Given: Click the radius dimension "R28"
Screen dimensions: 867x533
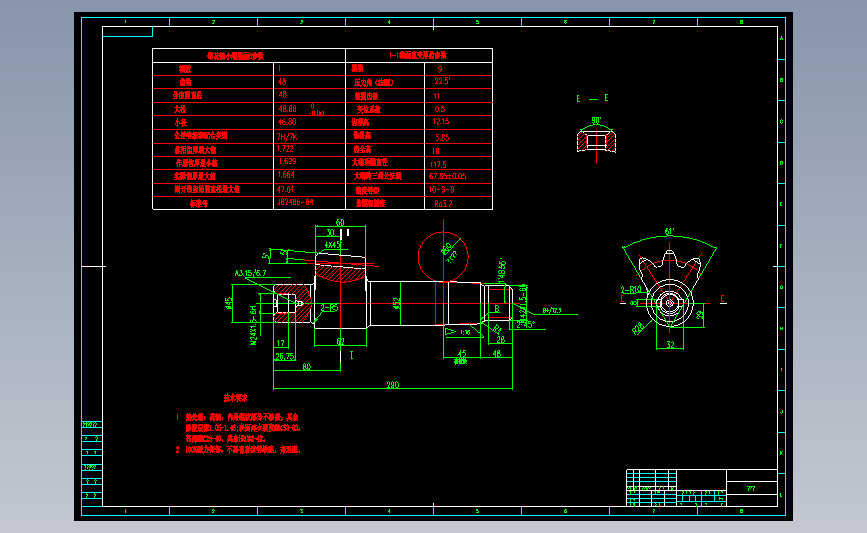Looking at the screenshot, I should click(x=638, y=328).
